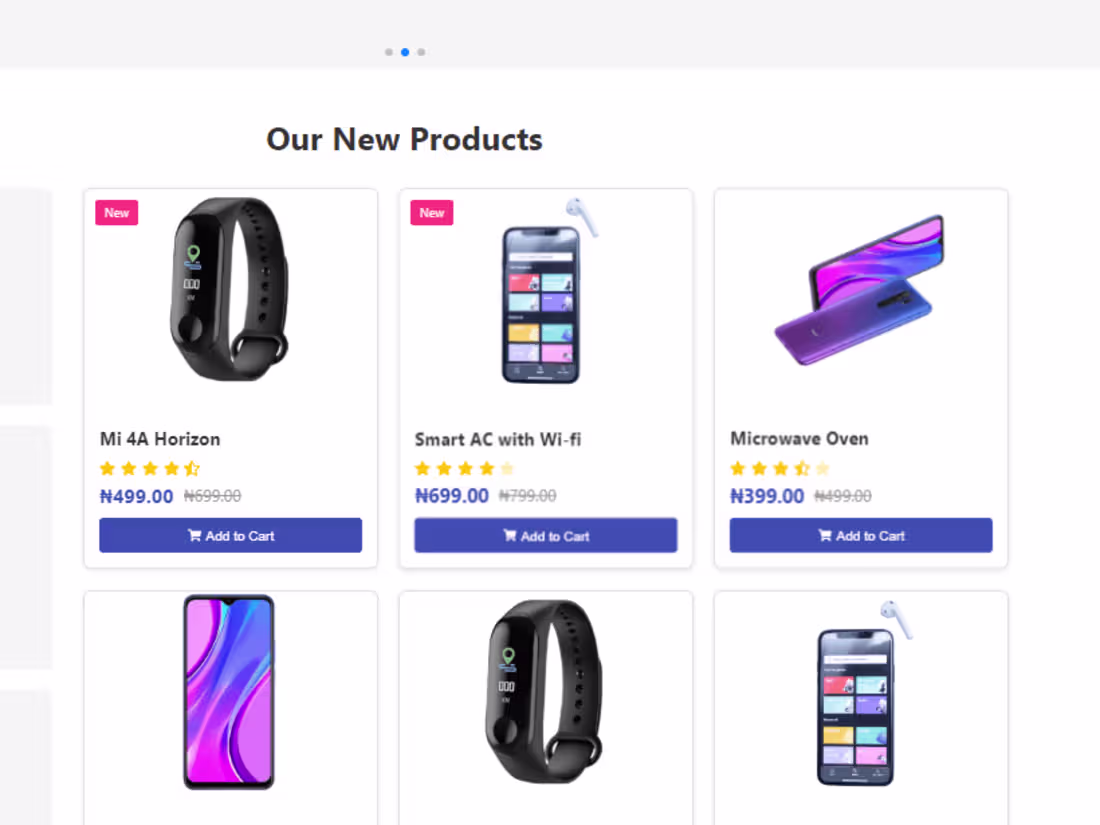Click the New badge on Mi 4A Horizon
The height and width of the screenshot is (825, 1100).
[x=116, y=212]
